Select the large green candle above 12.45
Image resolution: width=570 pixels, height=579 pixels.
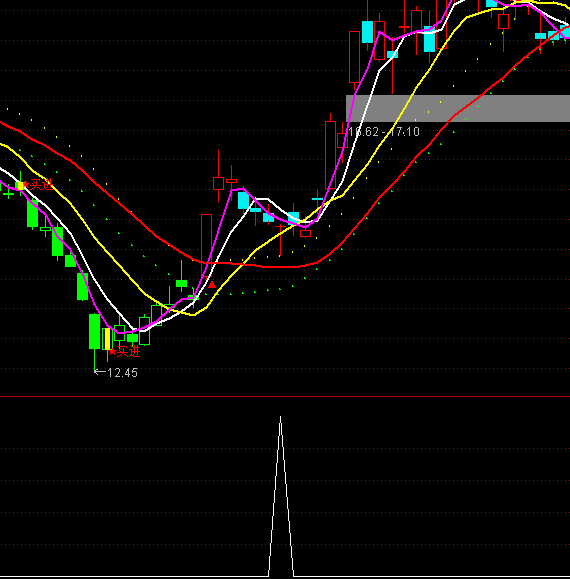coord(95,331)
